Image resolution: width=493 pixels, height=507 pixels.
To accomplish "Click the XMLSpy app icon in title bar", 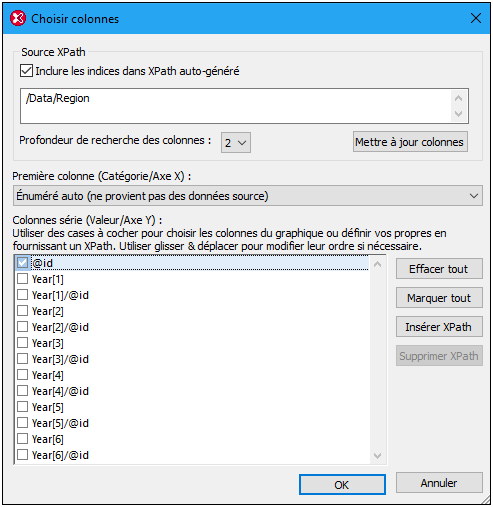I will coord(18,18).
